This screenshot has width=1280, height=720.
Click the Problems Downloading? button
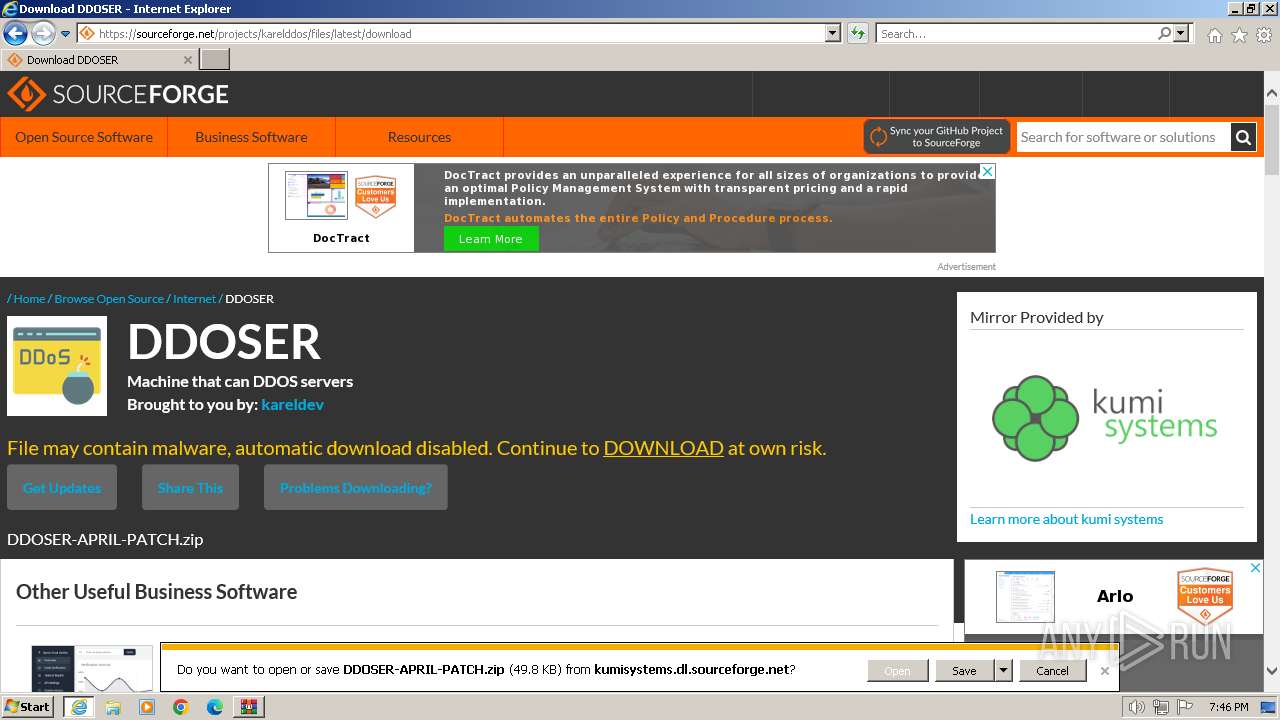click(x=356, y=488)
